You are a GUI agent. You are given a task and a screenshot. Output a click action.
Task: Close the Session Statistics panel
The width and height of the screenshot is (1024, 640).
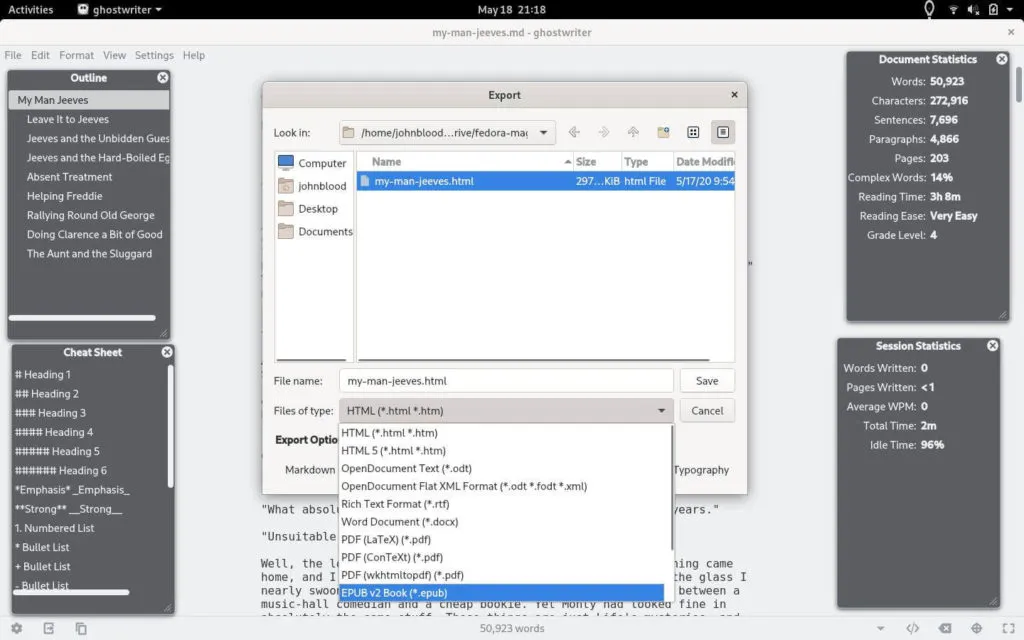pos(992,346)
